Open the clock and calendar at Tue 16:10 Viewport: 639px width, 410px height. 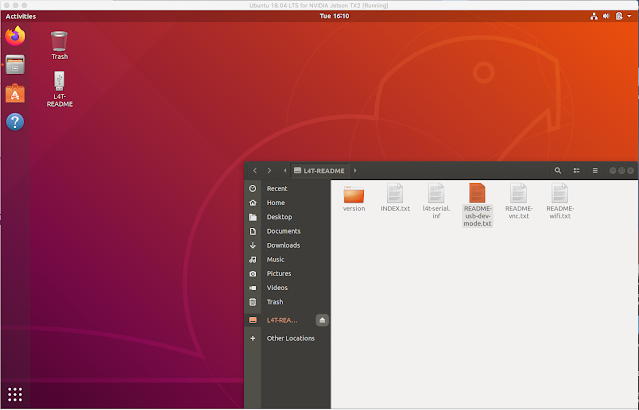334,16
